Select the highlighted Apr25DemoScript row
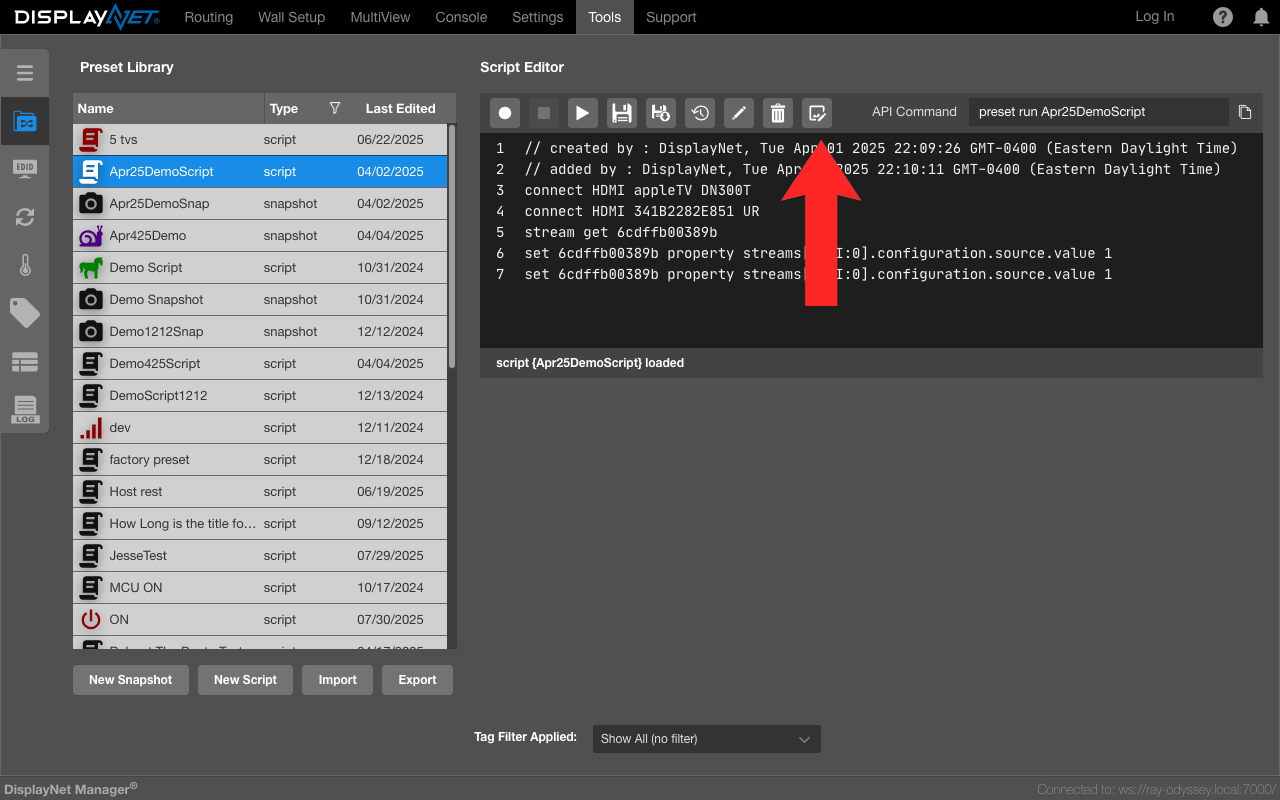This screenshot has width=1280, height=800. tap(260, 172)
